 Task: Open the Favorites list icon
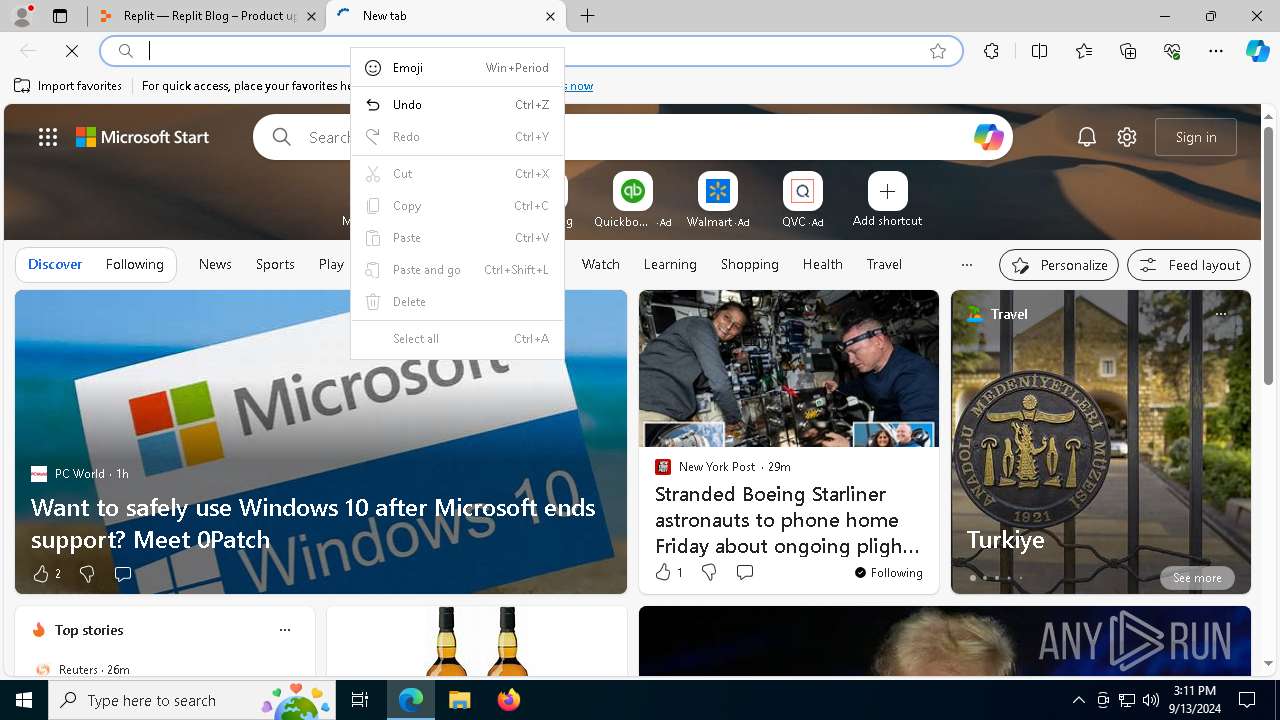1084,51
